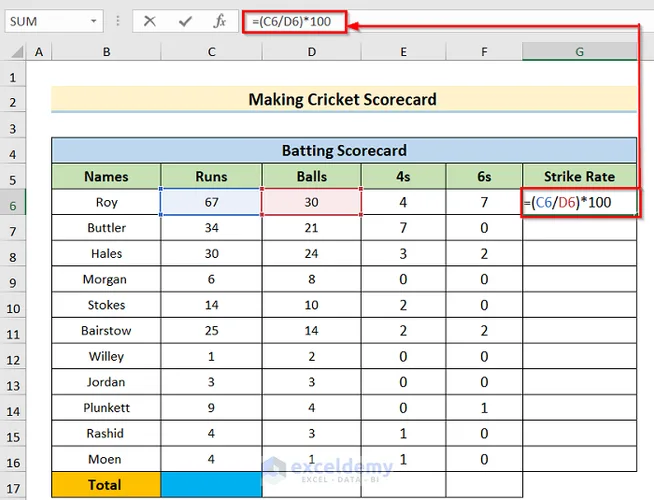Click the Bairstow name cell

pyautogui.click(x=106, y=331)
